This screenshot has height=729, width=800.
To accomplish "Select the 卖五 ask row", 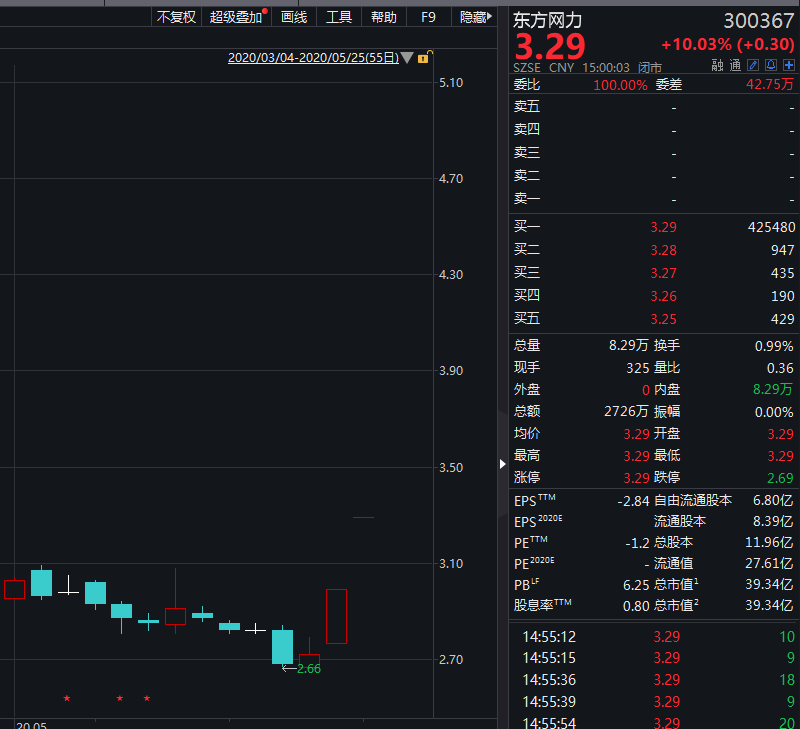I will tap(654, 107).
